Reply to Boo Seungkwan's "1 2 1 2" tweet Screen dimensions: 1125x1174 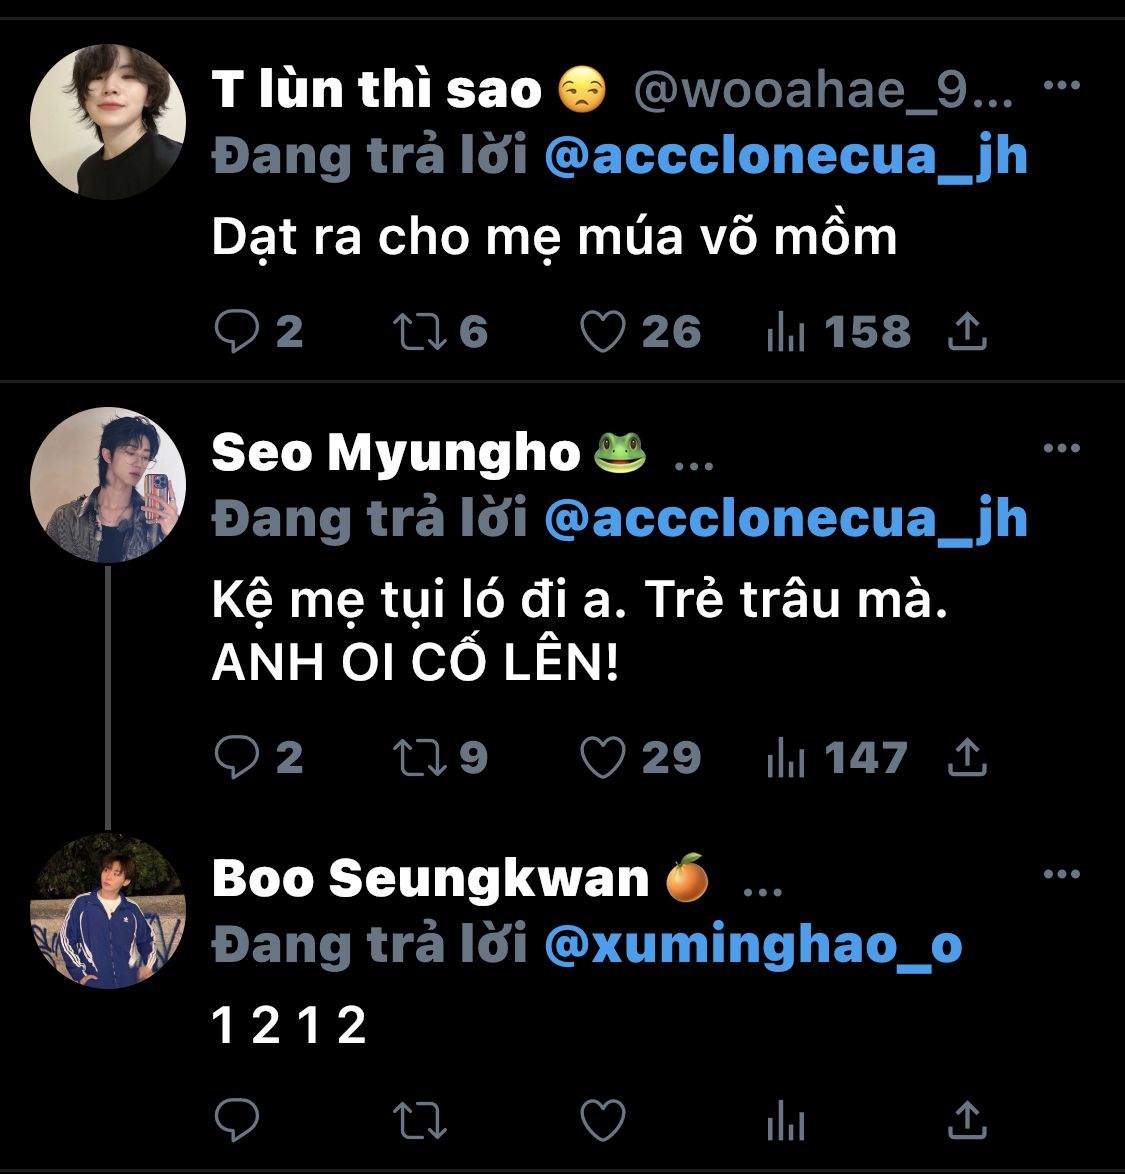tap(237, 1120)
